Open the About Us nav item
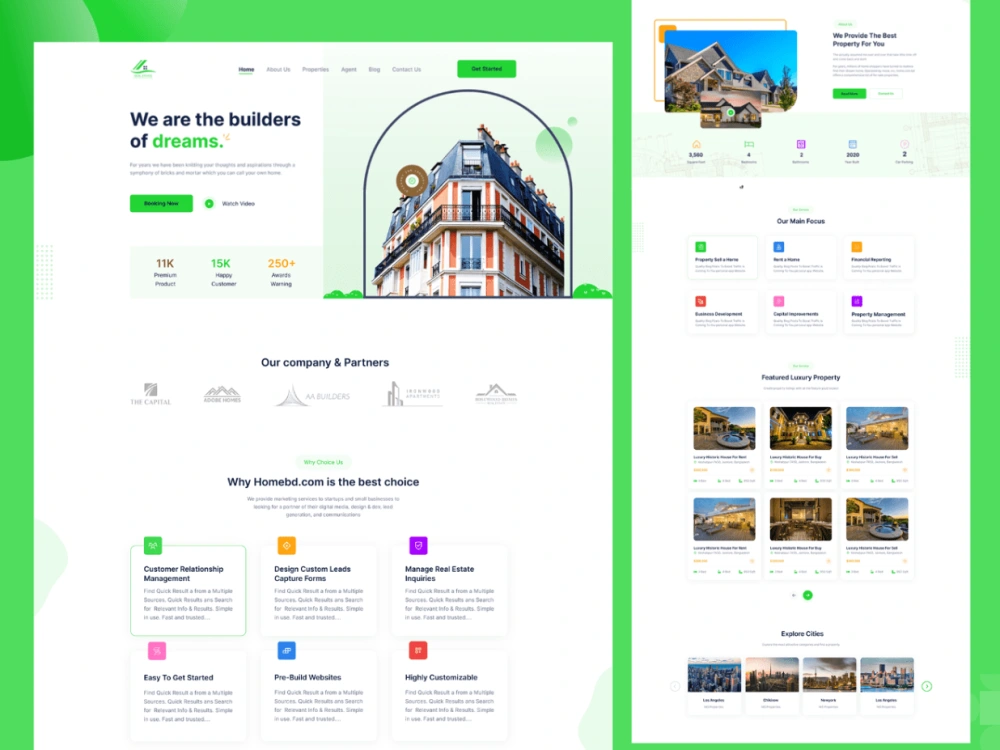 [278, 70]
